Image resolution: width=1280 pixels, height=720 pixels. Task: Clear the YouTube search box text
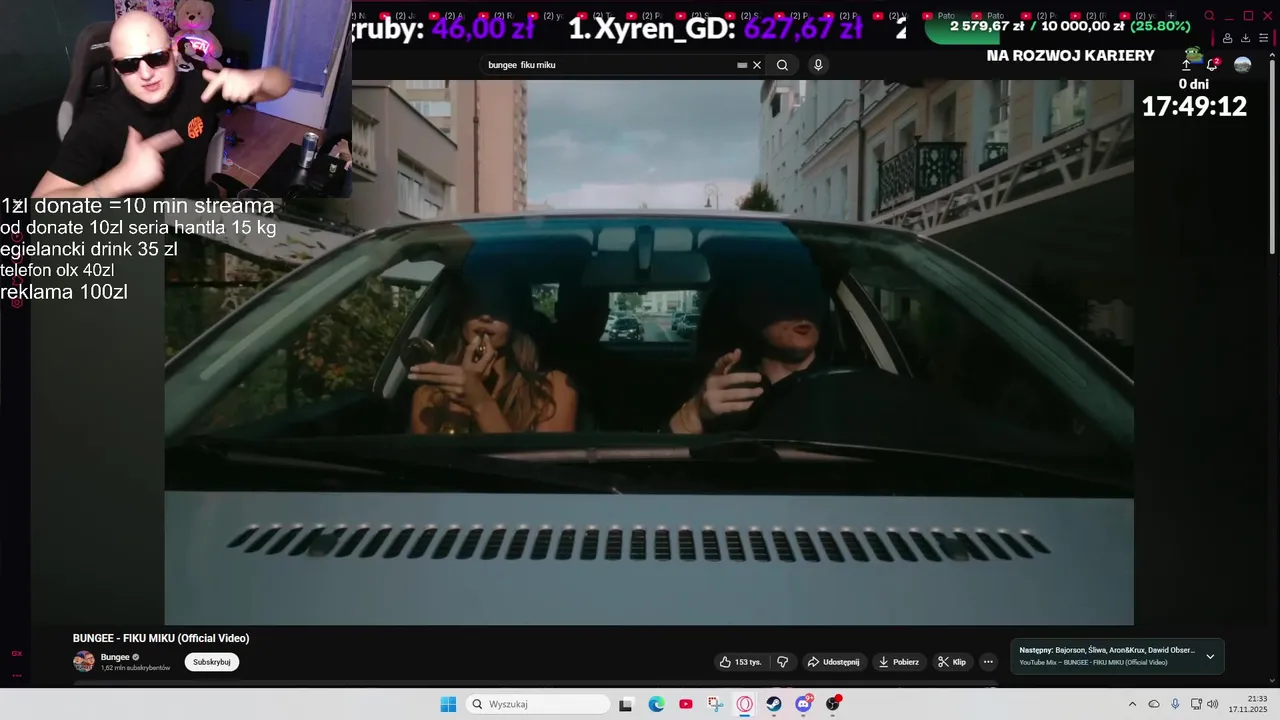[757, 65]
